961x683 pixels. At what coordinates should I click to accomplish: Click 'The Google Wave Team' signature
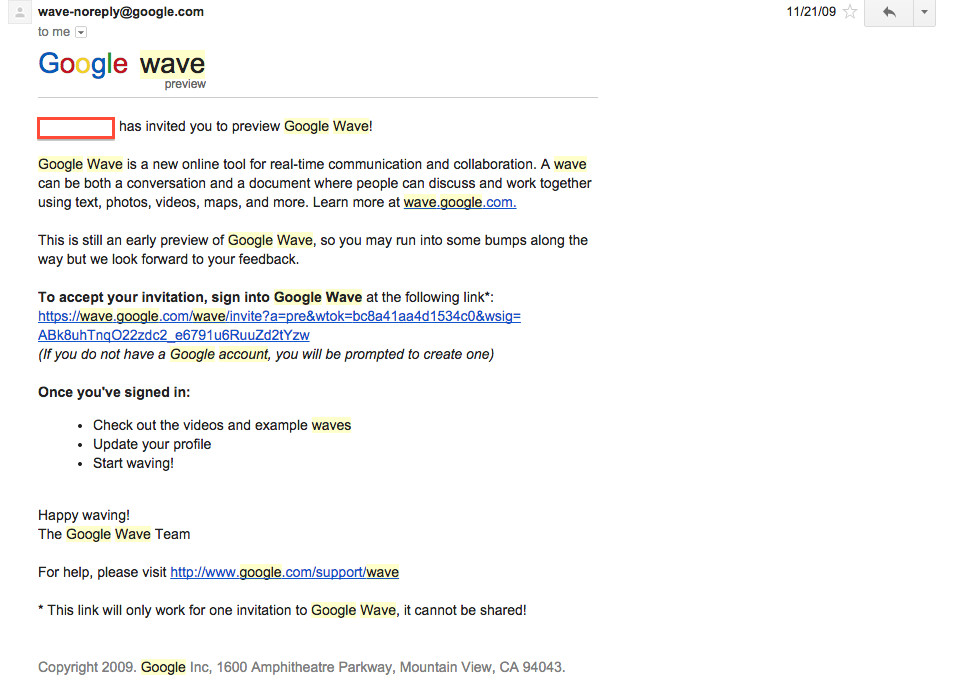point(114,534)
